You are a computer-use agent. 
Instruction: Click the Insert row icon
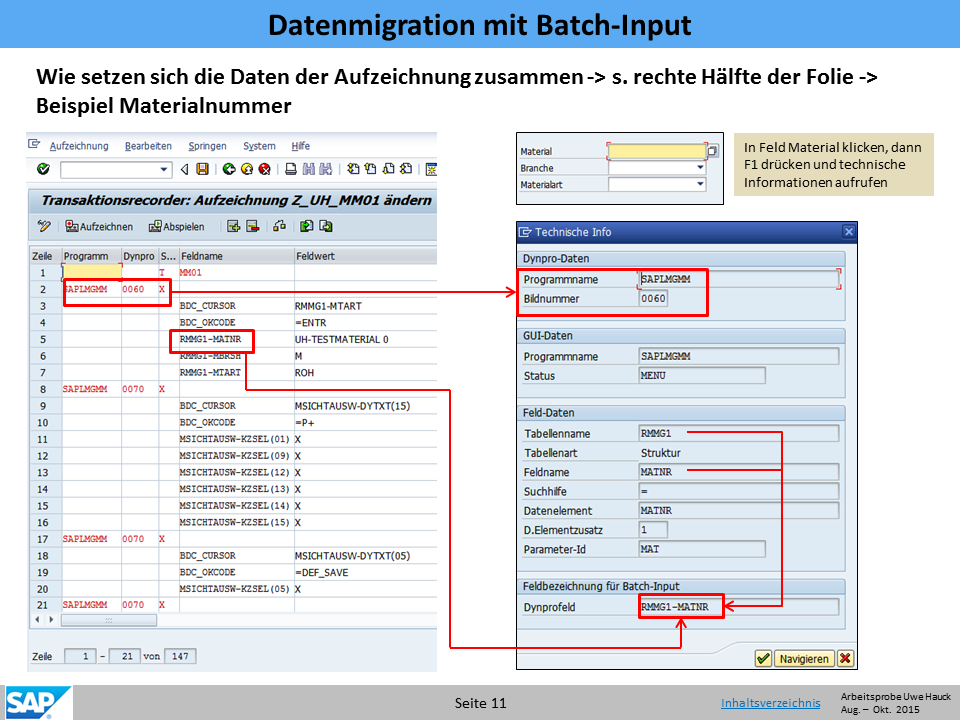[x=234, y=226]
